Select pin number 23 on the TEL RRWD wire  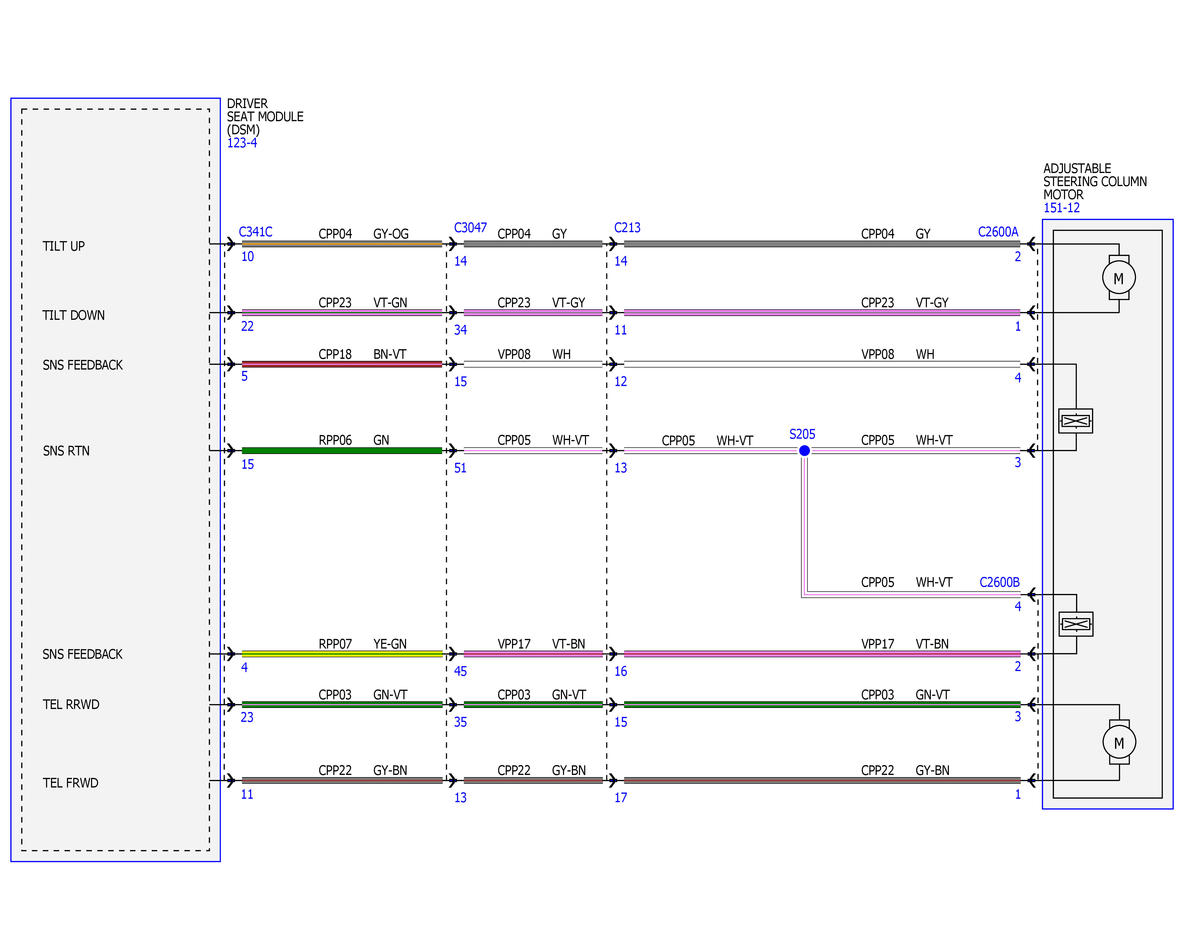tap(247, 717)
